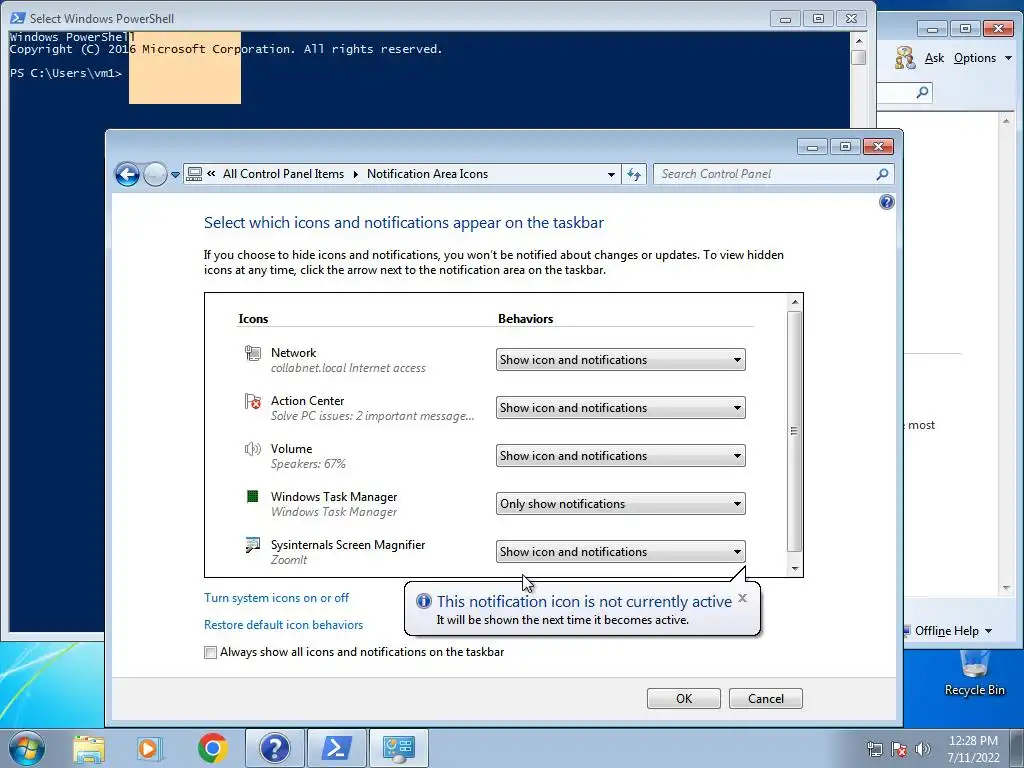This screenshot has width=1024, height=768.
Task: Click the OK button
Action: tap(684, 699)
